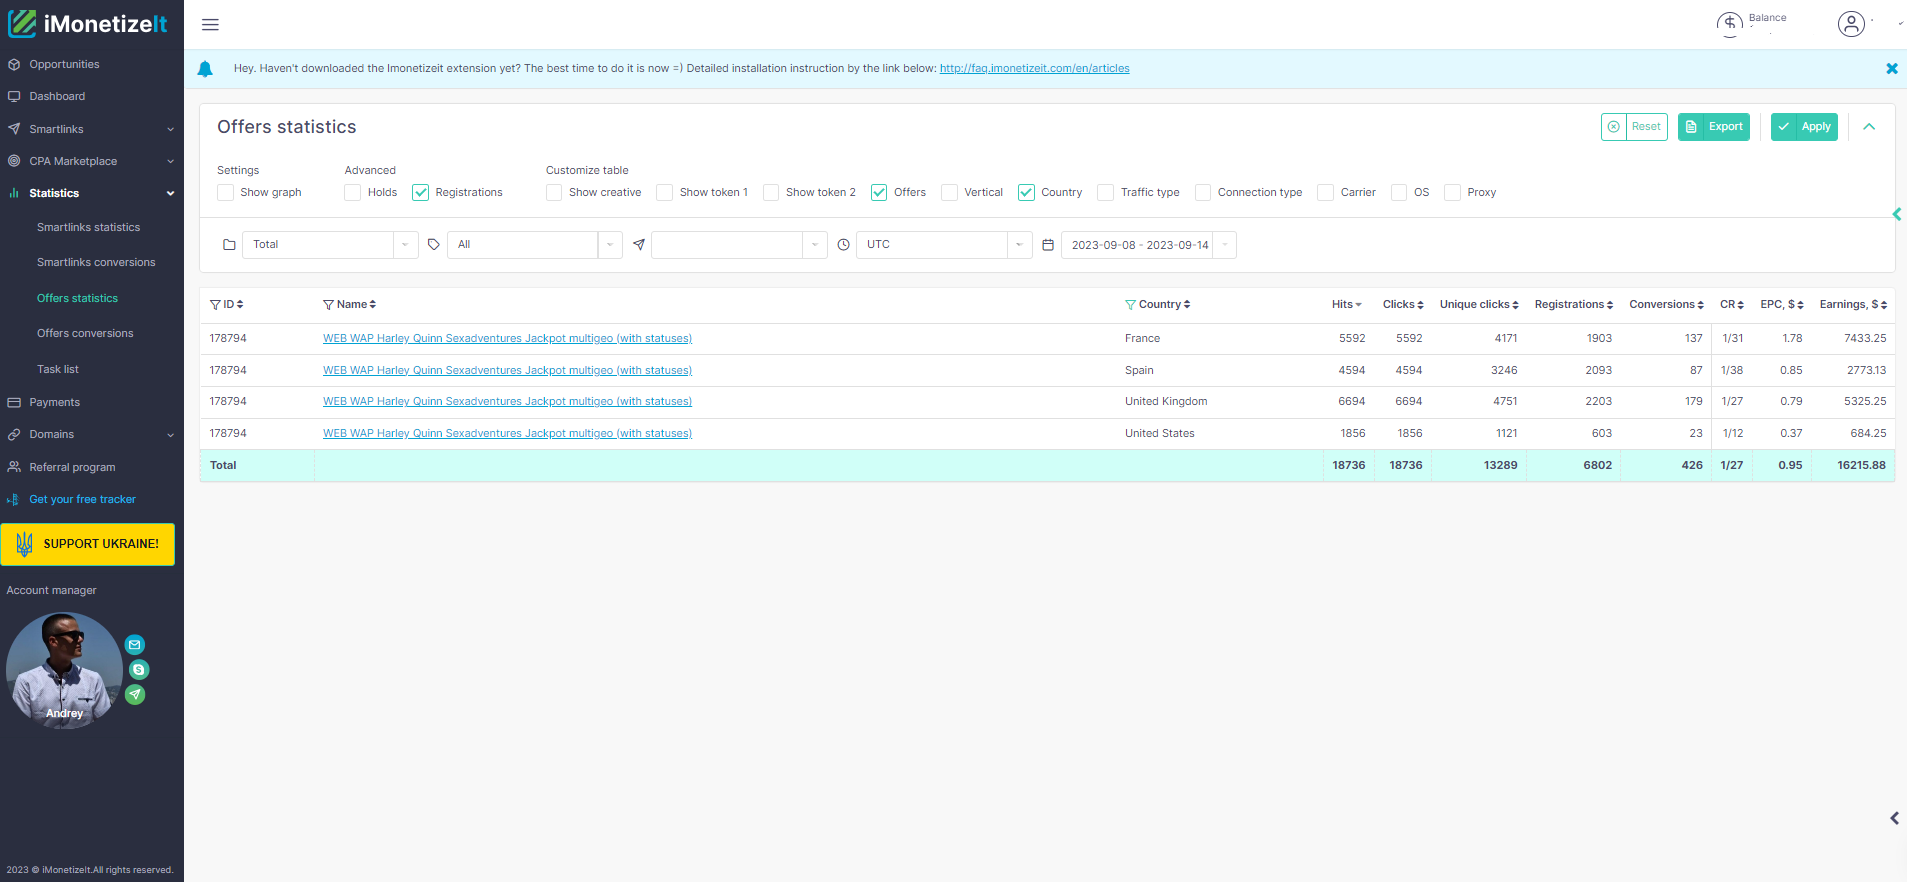
Task: Open the user profile avatar icon
Action: [1851, 24]
